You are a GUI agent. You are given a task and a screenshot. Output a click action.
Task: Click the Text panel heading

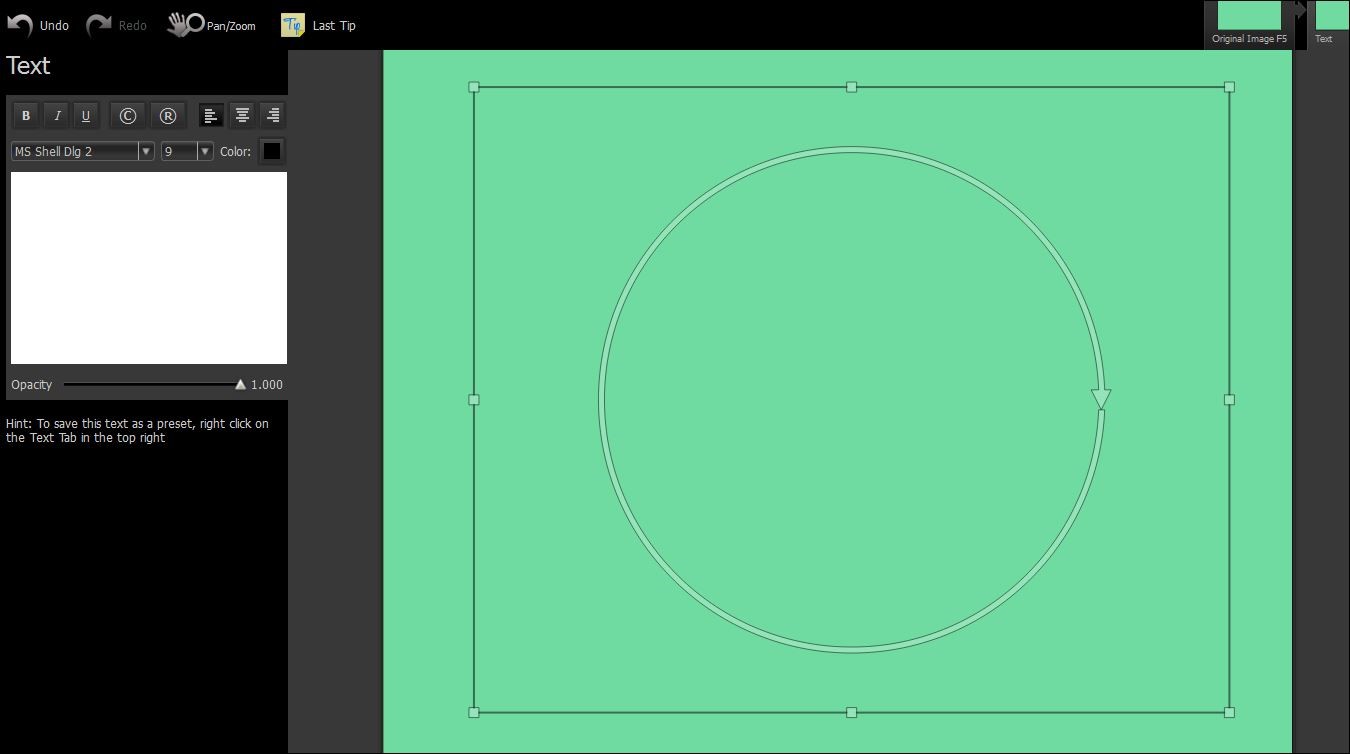pos(28,66)
